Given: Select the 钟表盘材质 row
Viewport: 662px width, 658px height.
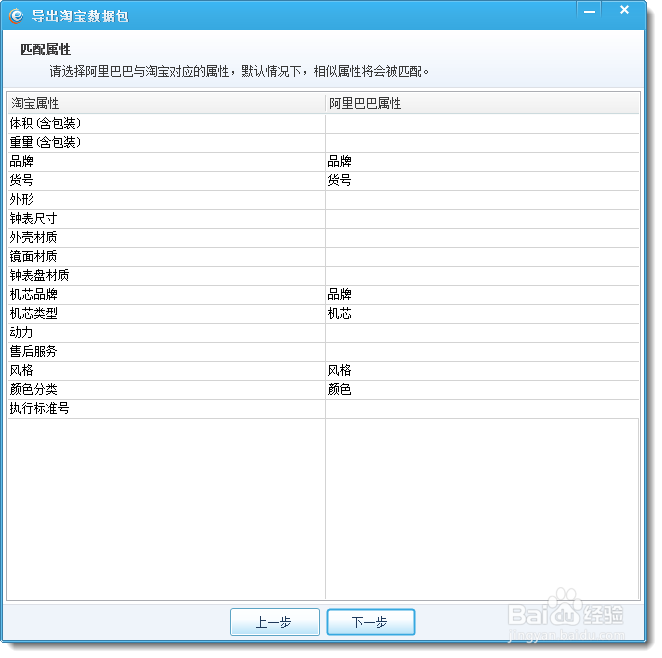Looking at the screenshot, I should coord(323,276).
